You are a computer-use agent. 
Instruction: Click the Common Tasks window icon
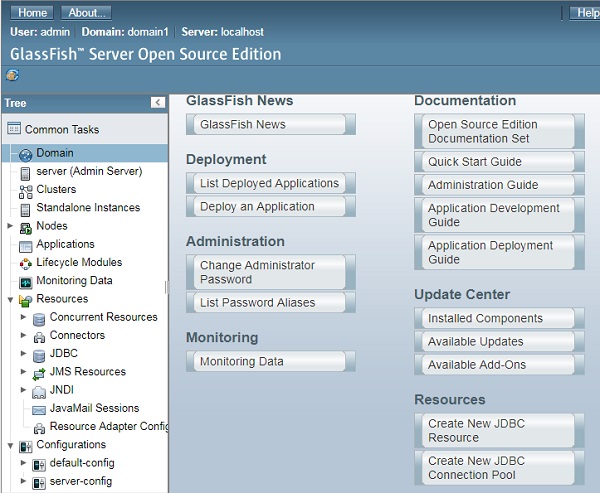click(14, 129)
